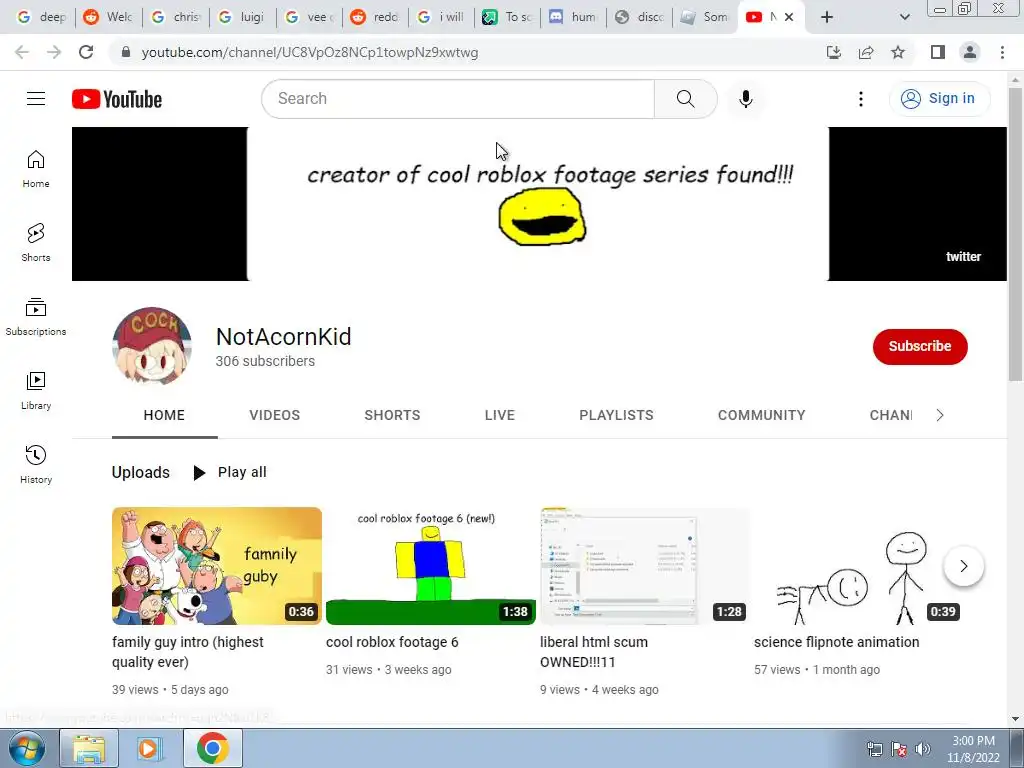The height and width of the screenshot is (768, 1024).
Task: Open File Explorer from taskbar
Action: (x=89, y=748)
